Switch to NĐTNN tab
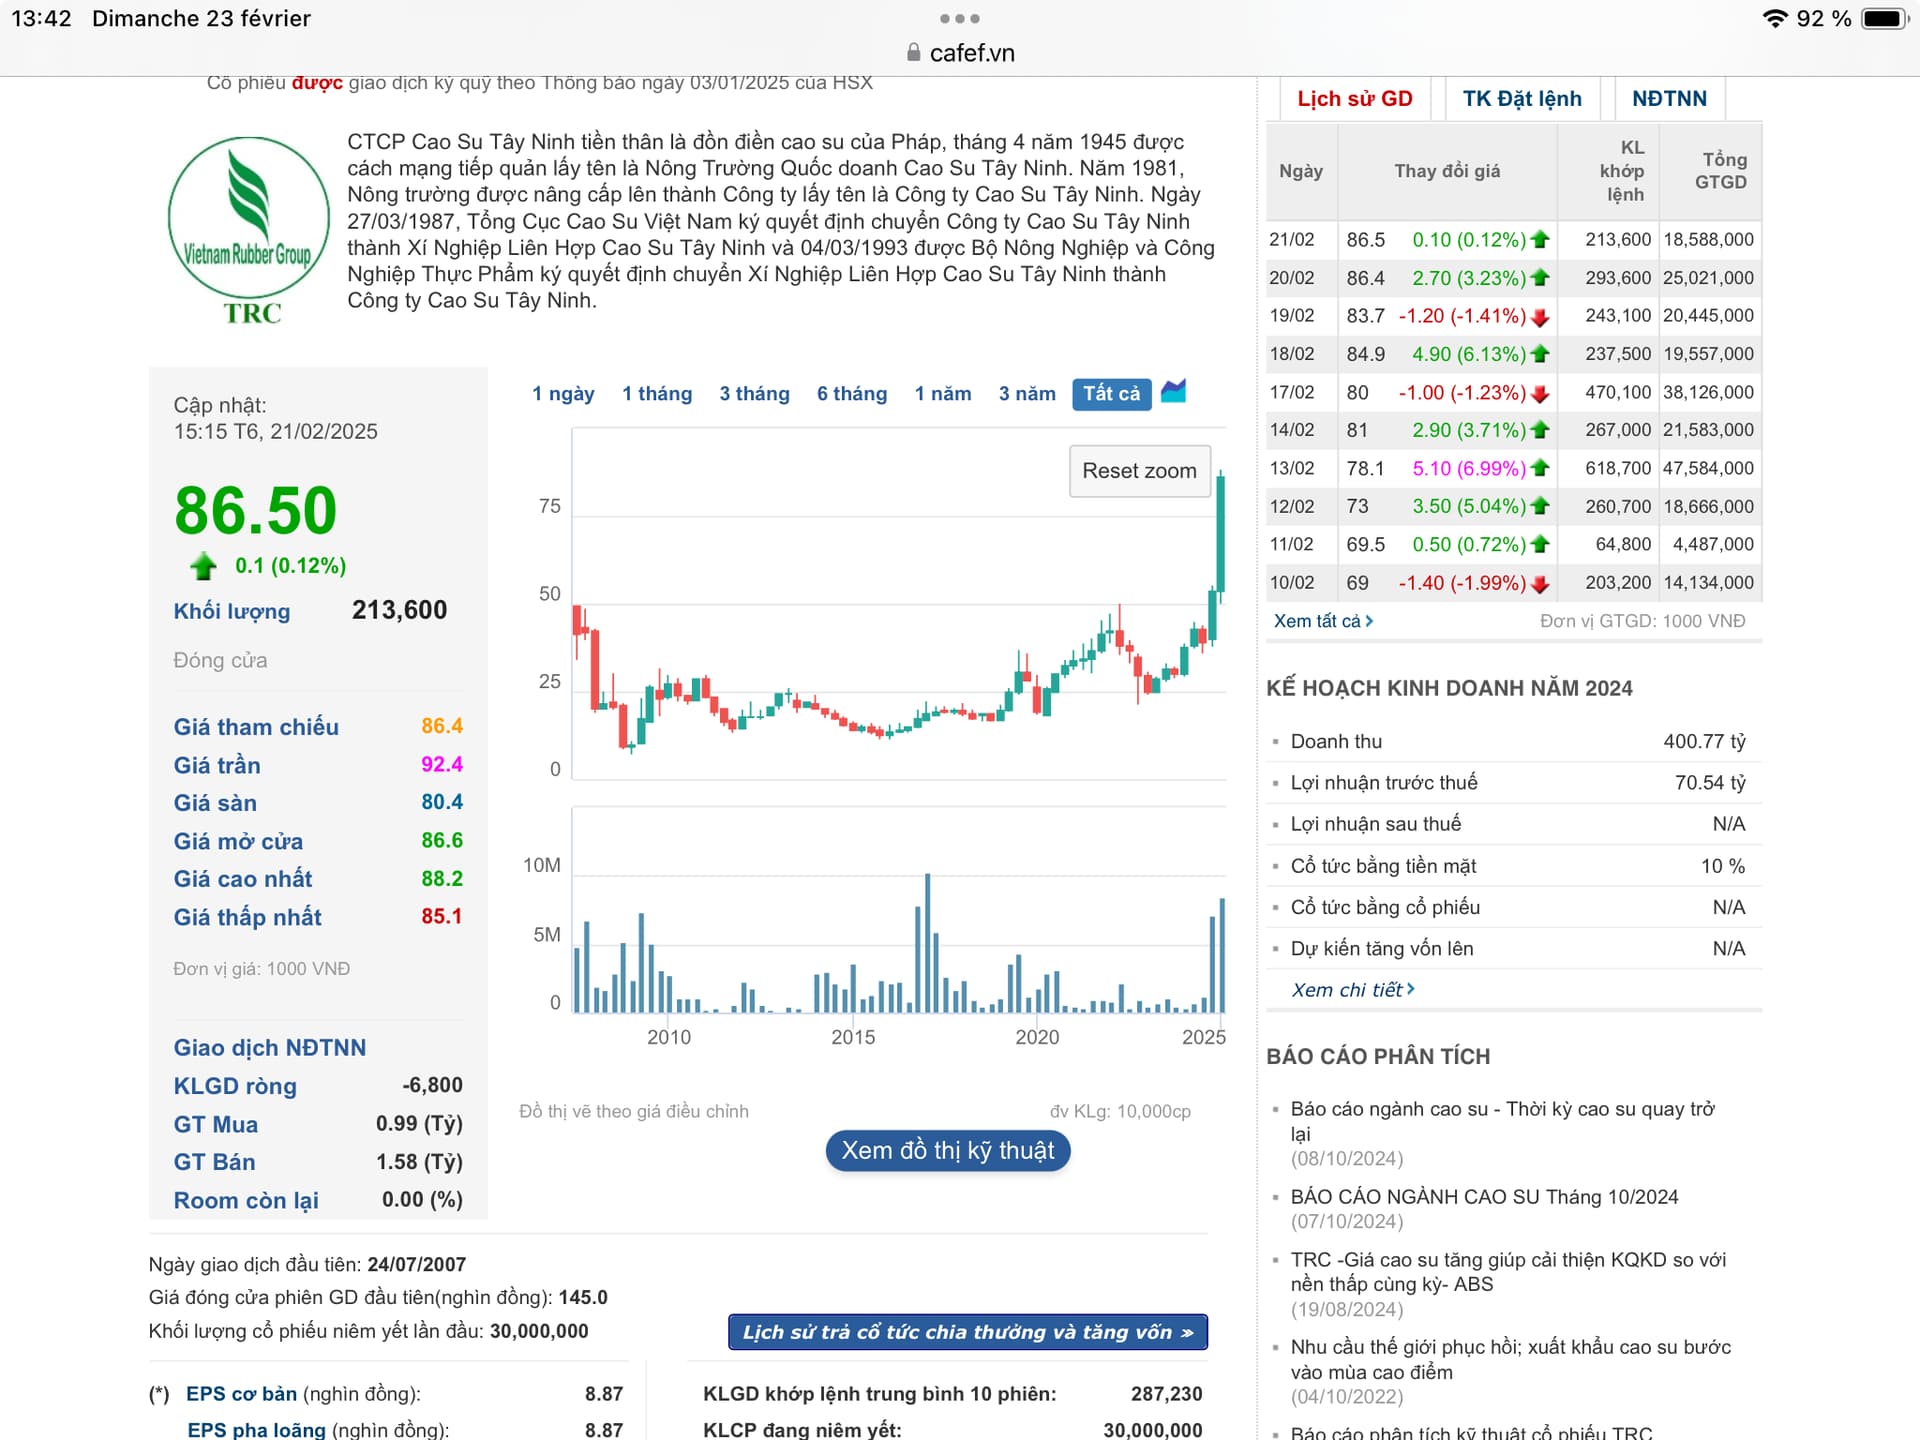Image resolution: width=1920 pixels, height=1440 pixels. [x=1668, y=99]
